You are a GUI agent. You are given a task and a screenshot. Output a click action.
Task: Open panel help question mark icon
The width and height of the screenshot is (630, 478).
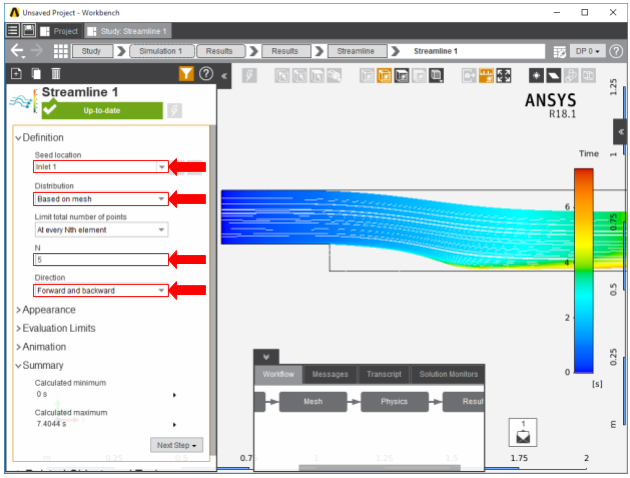(x=206, y=74)
